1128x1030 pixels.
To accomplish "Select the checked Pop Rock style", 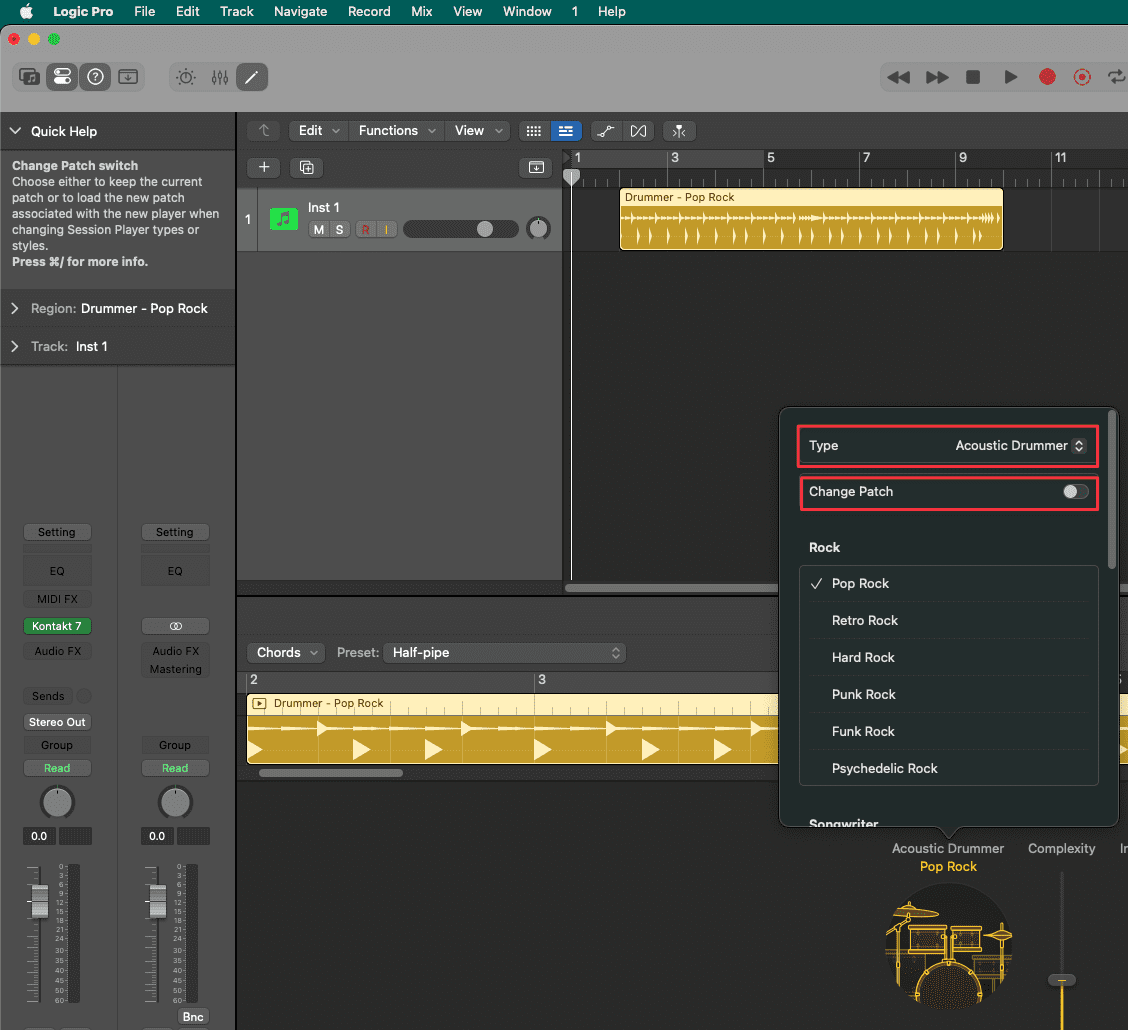I will tap(949, 583).
